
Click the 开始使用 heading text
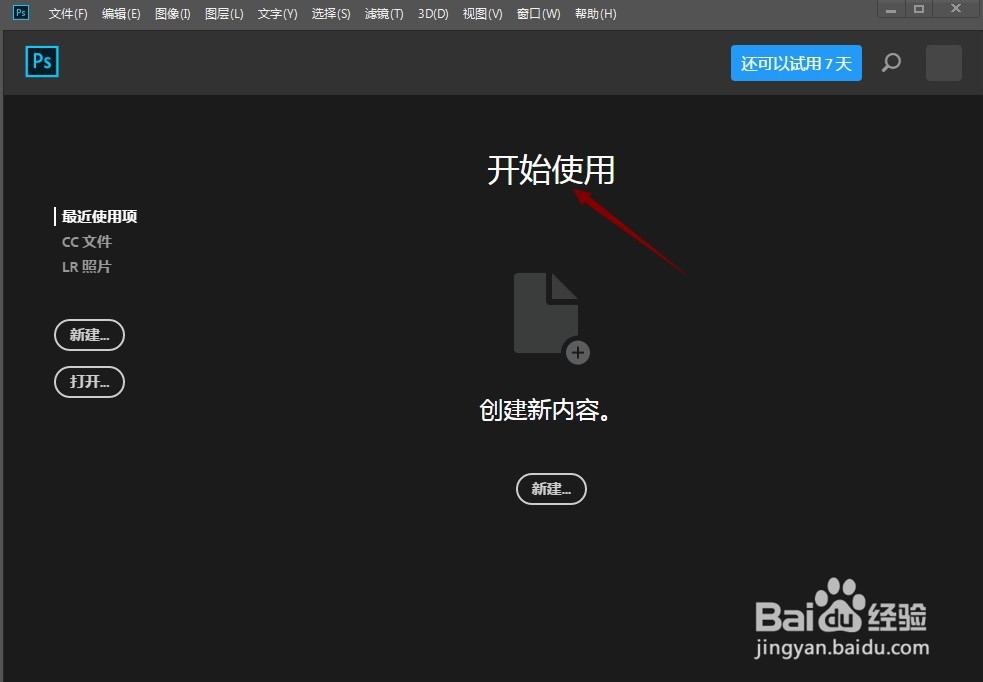click(551, 170)
